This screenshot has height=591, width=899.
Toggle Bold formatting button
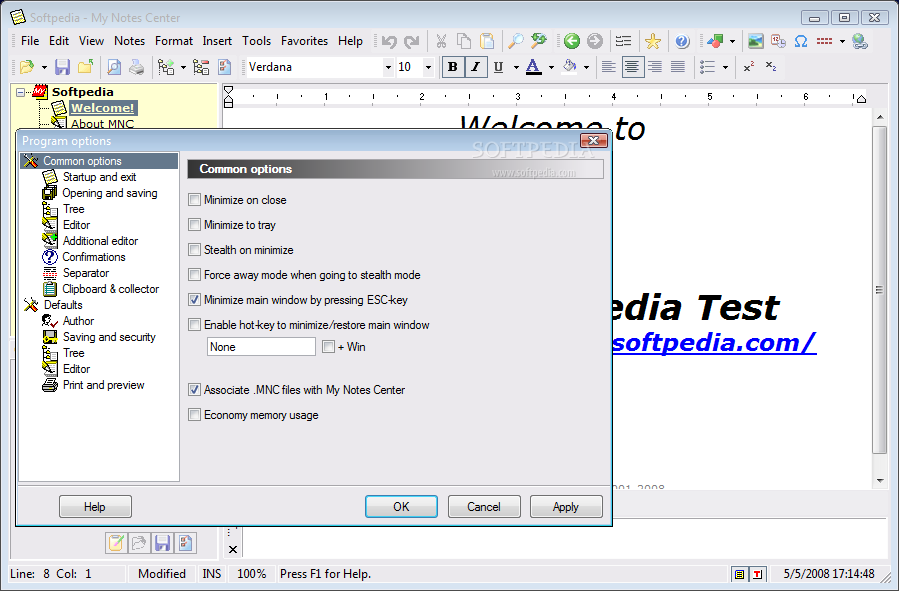pyautogui.click(x=452, y=67)
